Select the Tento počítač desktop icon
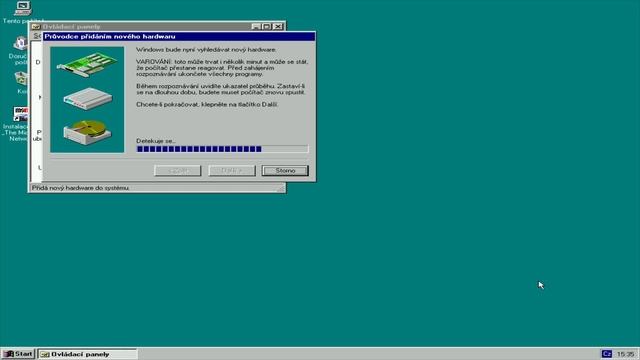This screenshot has height=360, width=640. (22, 12)
